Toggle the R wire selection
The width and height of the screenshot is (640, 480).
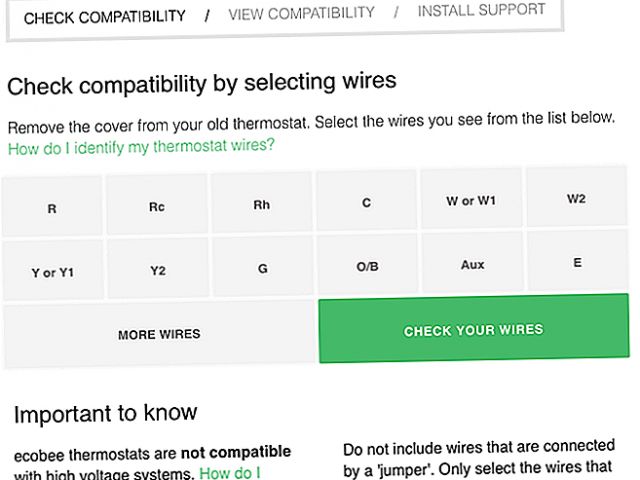(52, 208)
